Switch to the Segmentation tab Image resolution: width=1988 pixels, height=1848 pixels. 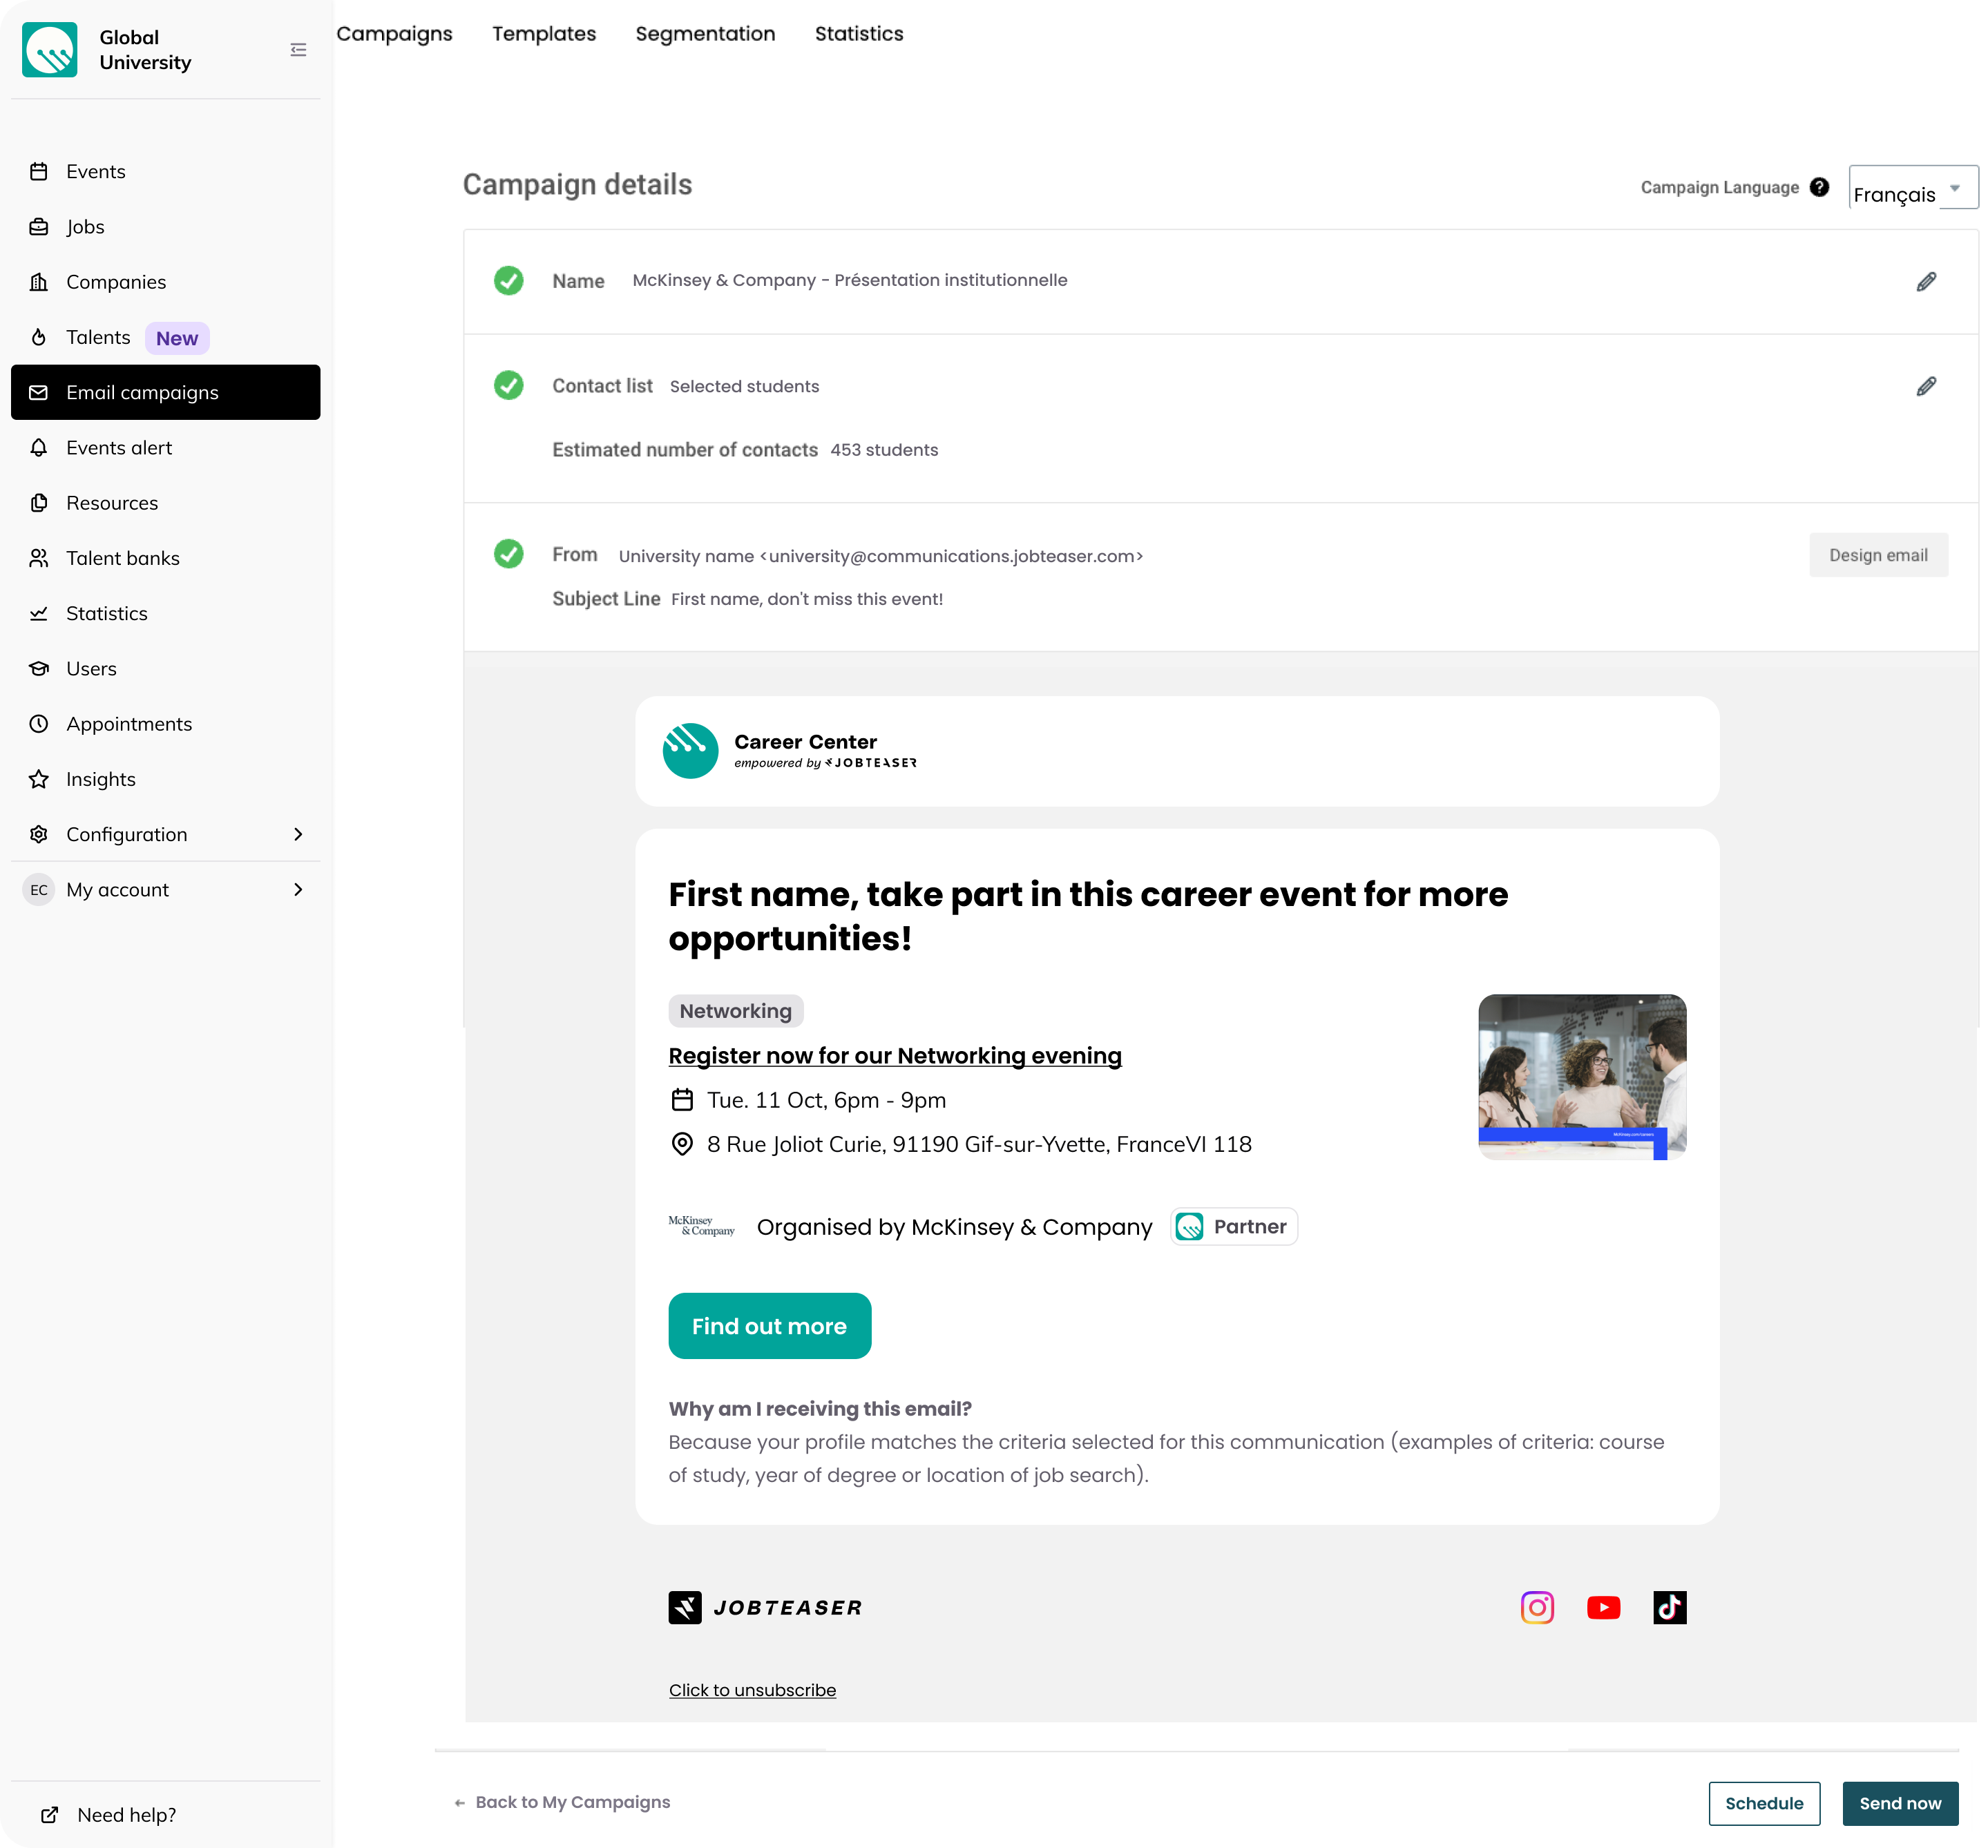[x=705, y=34]
